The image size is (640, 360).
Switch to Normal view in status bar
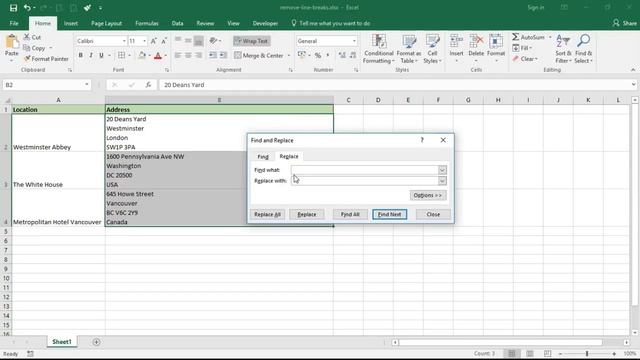coord(512,353)
